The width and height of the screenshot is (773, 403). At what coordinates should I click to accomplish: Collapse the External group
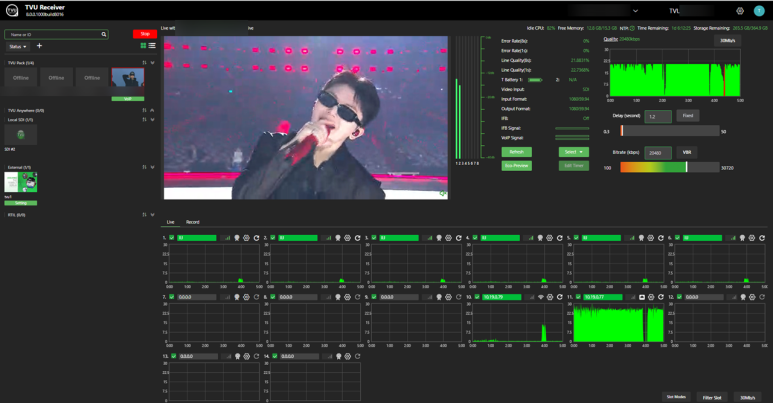coord(152,167)
